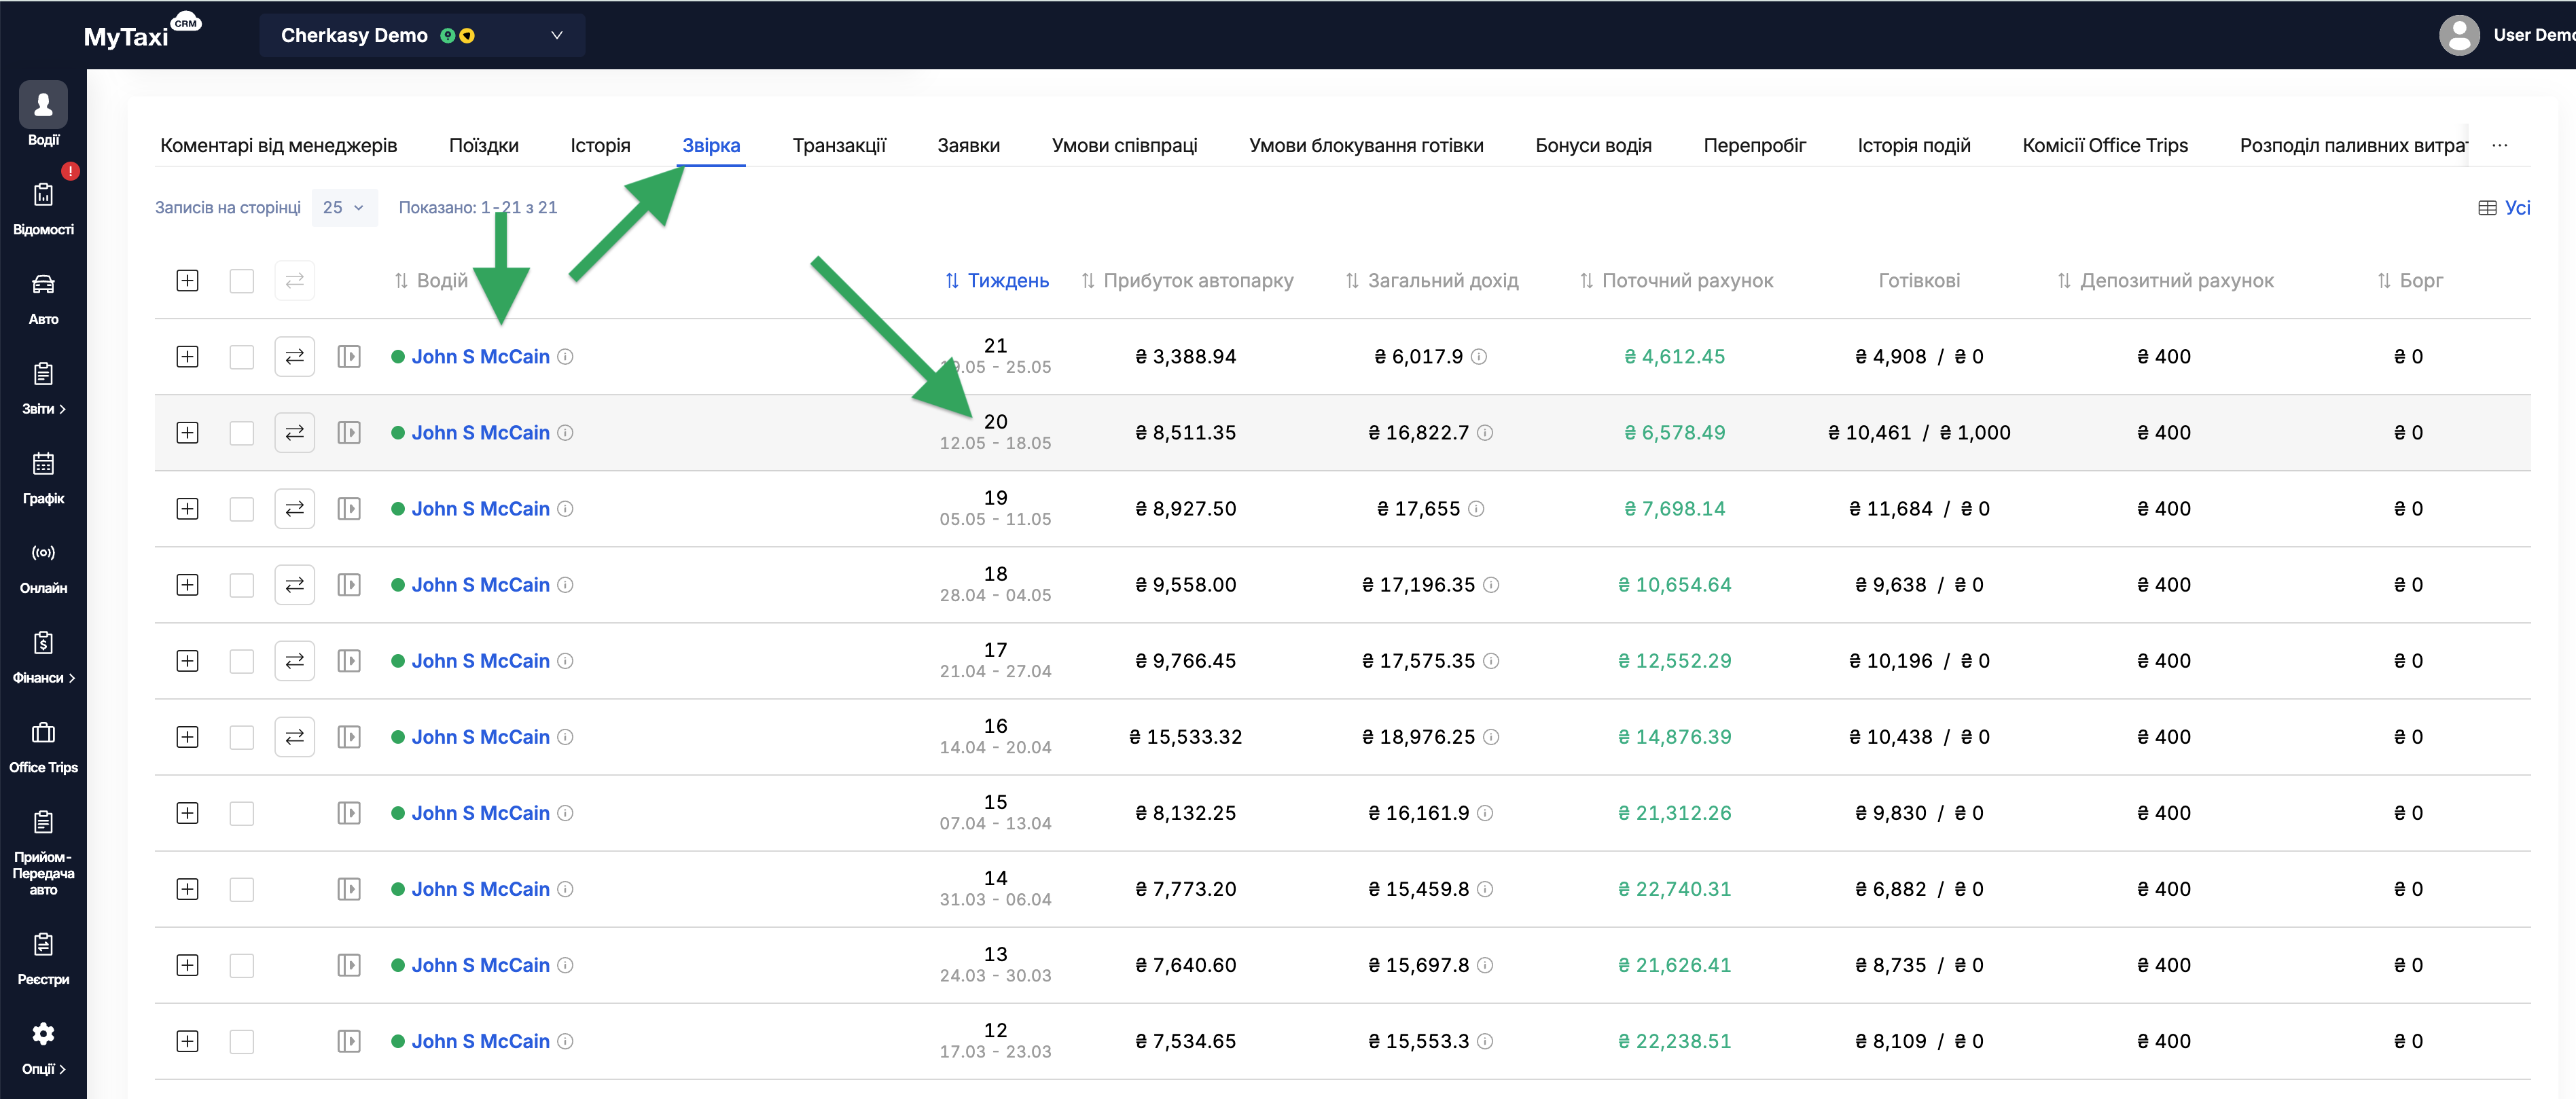Image resolution: width=2576 pixels, height=1099 pixels.
Task: Sort by Борг column
Action: tap(2409, 281)
